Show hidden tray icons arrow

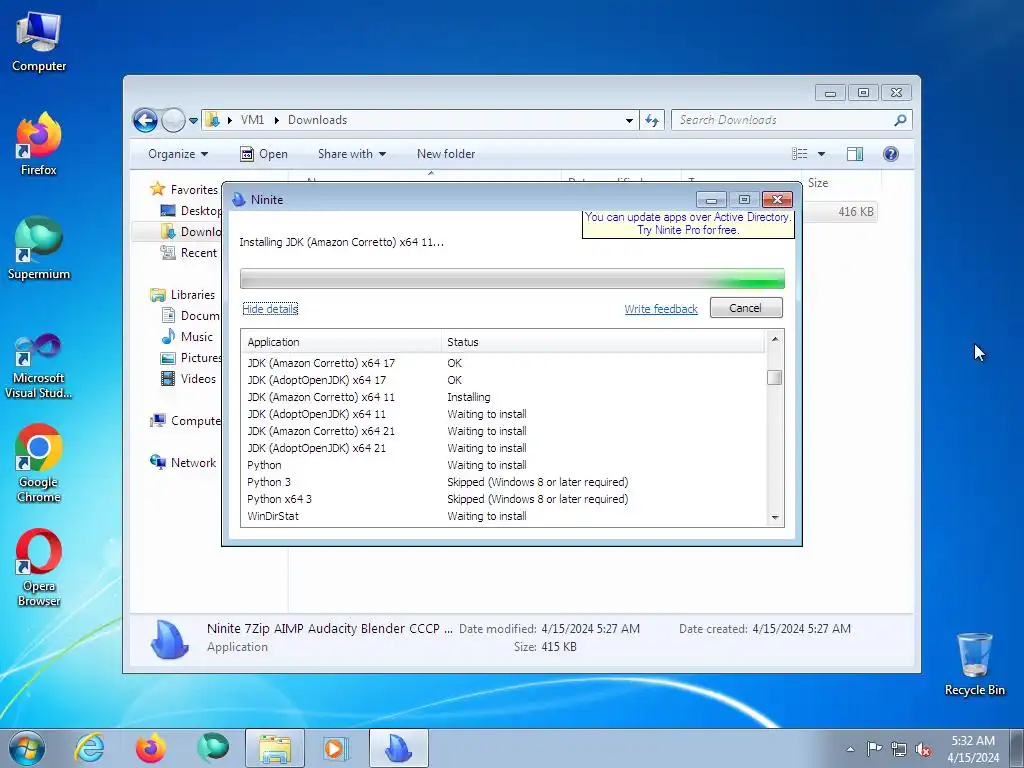(x=850, y=749)
